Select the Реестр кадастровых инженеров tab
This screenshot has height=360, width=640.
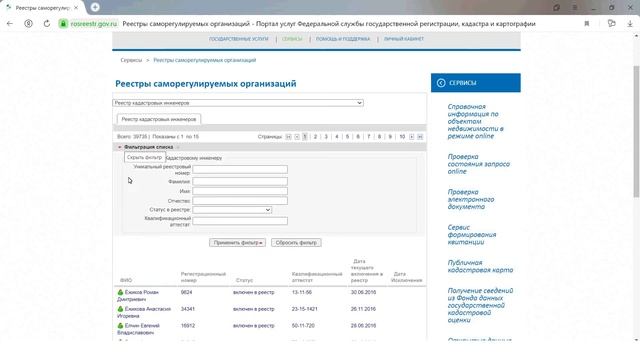[159, 119]
